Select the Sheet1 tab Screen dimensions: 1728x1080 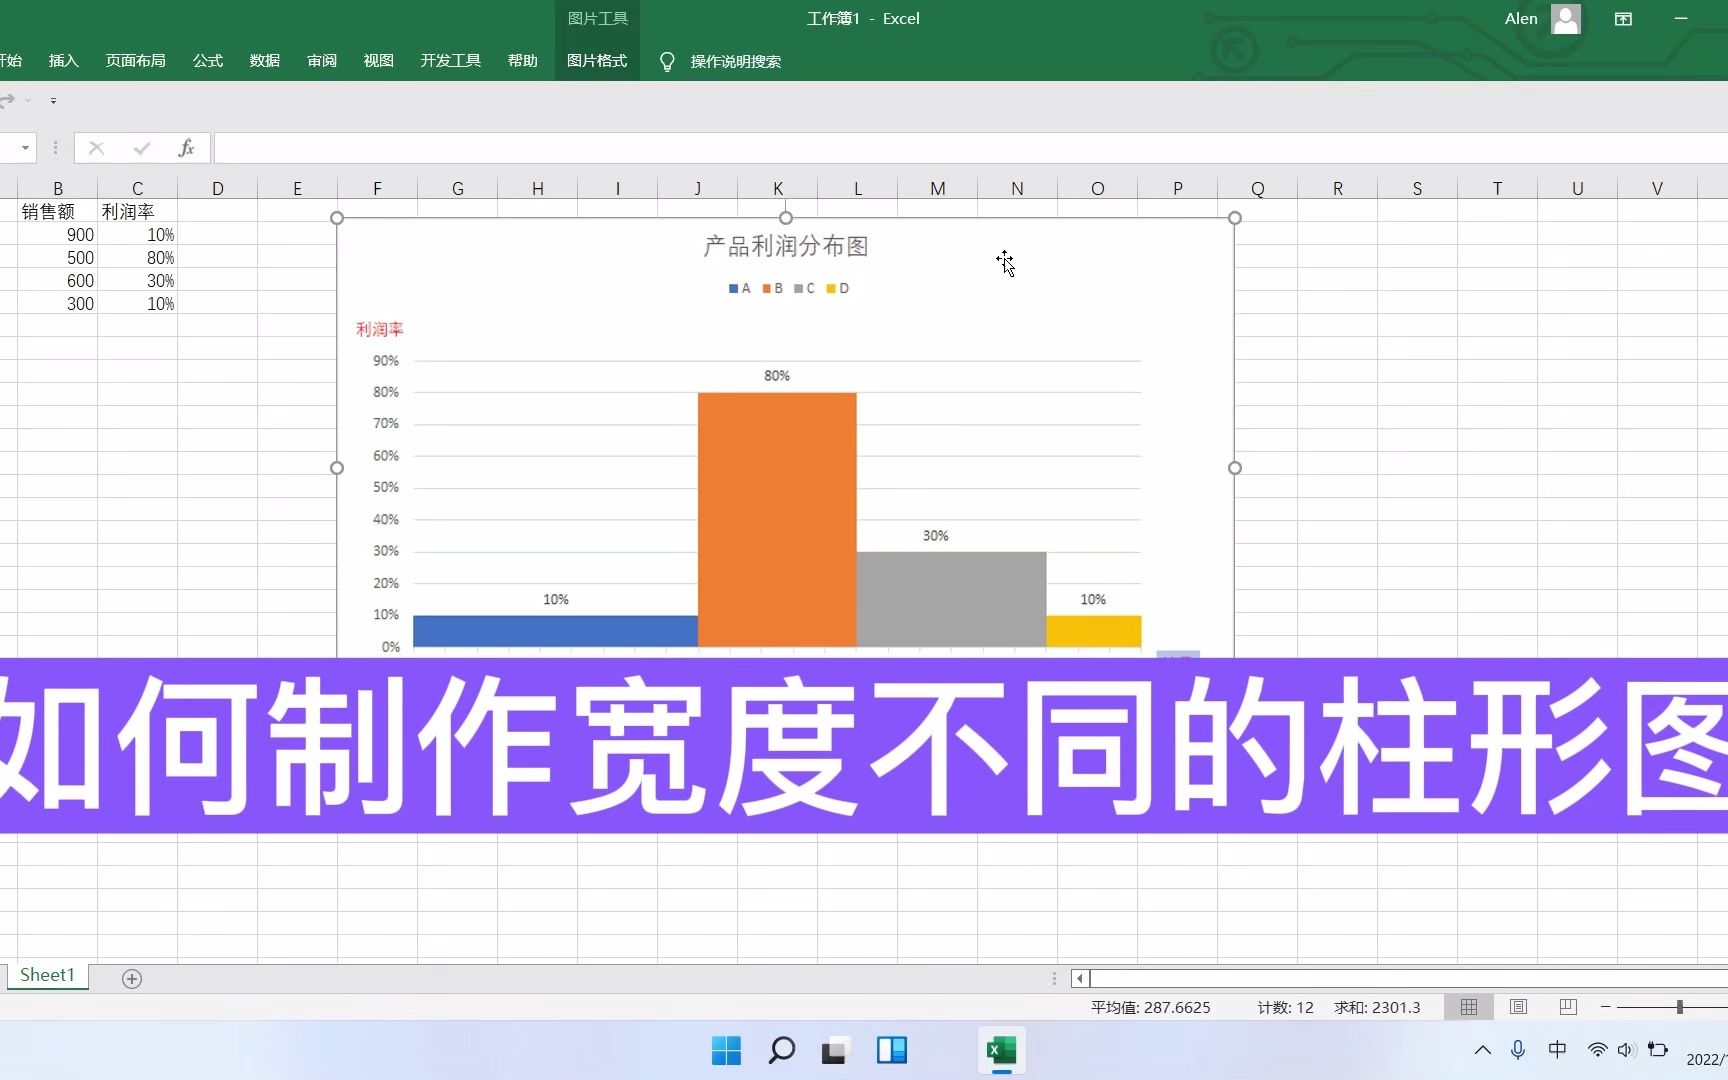[x=47, y=975]
